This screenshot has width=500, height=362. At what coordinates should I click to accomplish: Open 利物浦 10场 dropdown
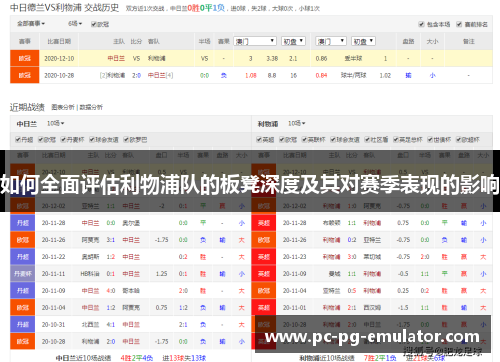(297, 123)
